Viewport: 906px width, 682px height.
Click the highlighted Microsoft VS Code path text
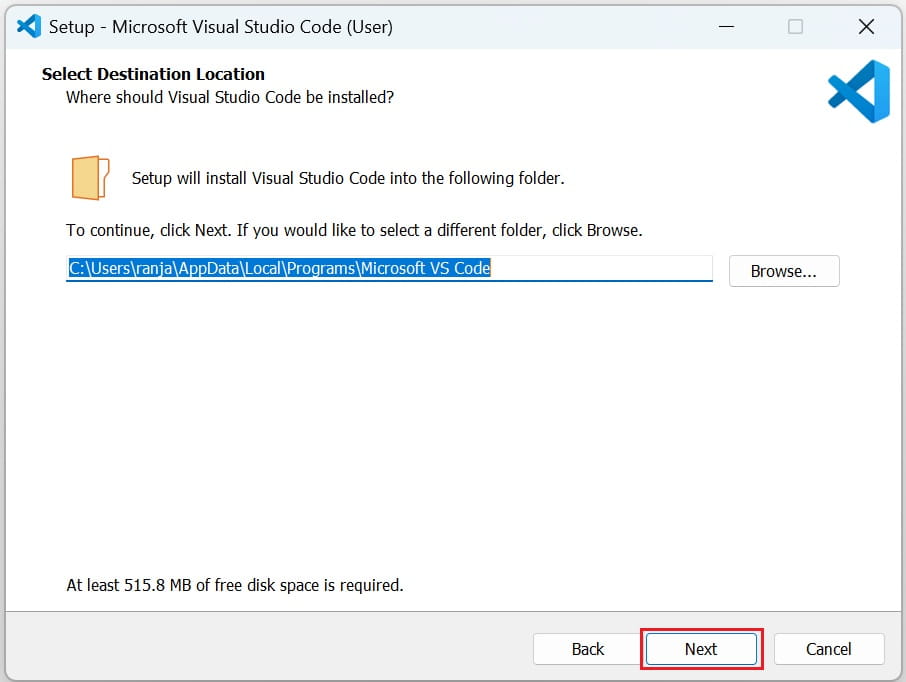point(278,268)
